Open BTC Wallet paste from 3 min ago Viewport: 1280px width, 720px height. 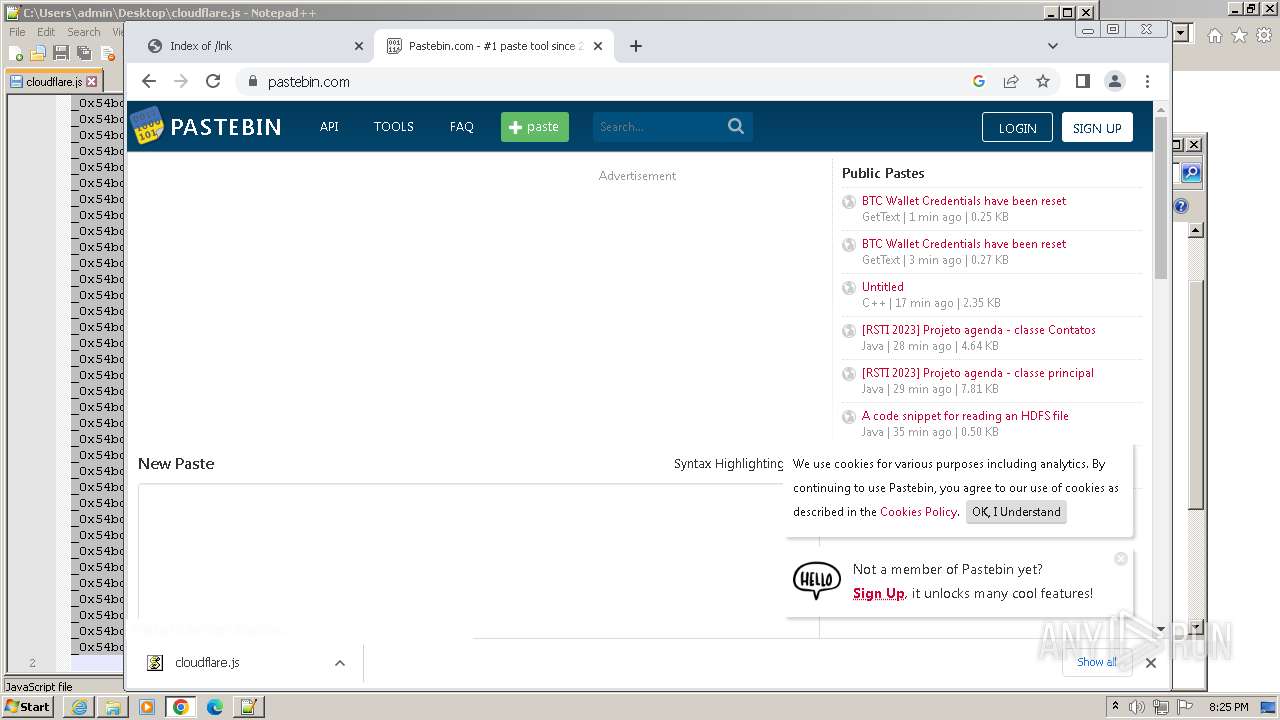(x=964, y=244)
